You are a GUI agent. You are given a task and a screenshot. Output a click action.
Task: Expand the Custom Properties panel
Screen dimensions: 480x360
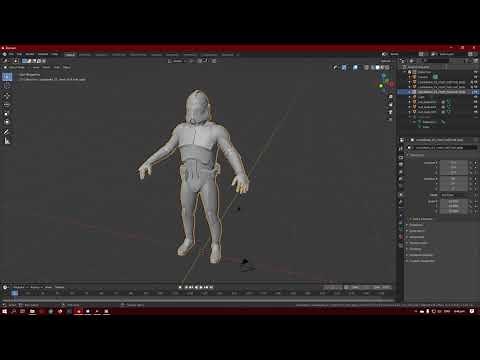tap(421, 261)
